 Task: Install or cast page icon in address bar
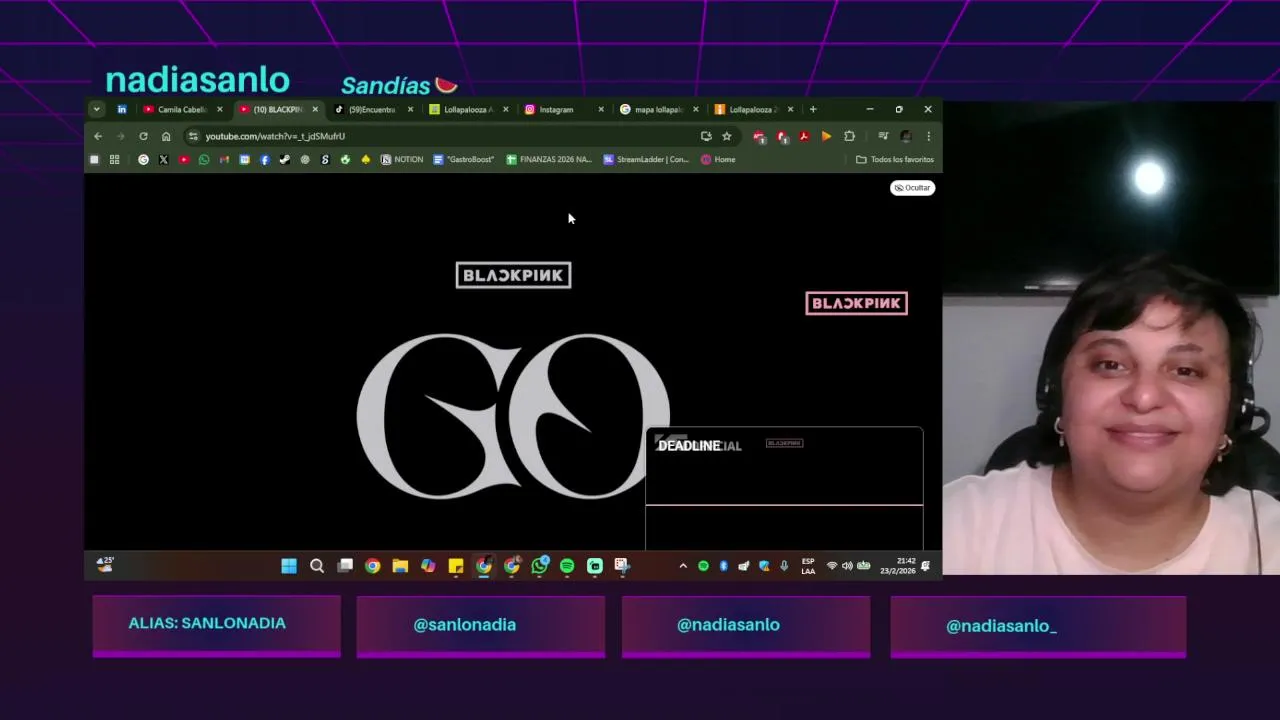pyautogui.click(x=706, y=136)
